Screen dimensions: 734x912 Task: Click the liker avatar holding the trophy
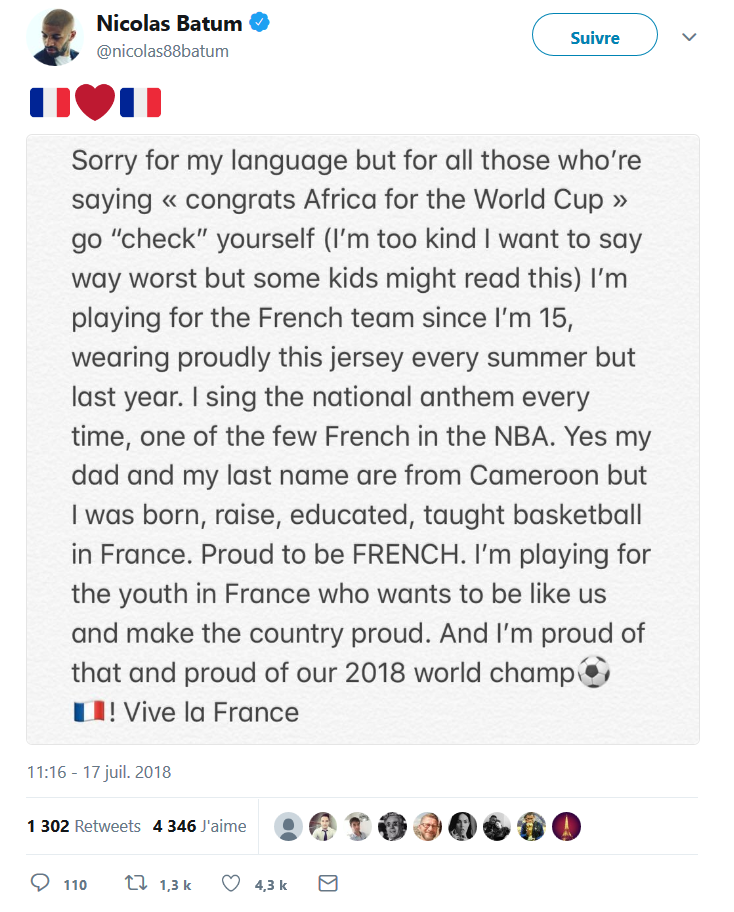[531, 826]
